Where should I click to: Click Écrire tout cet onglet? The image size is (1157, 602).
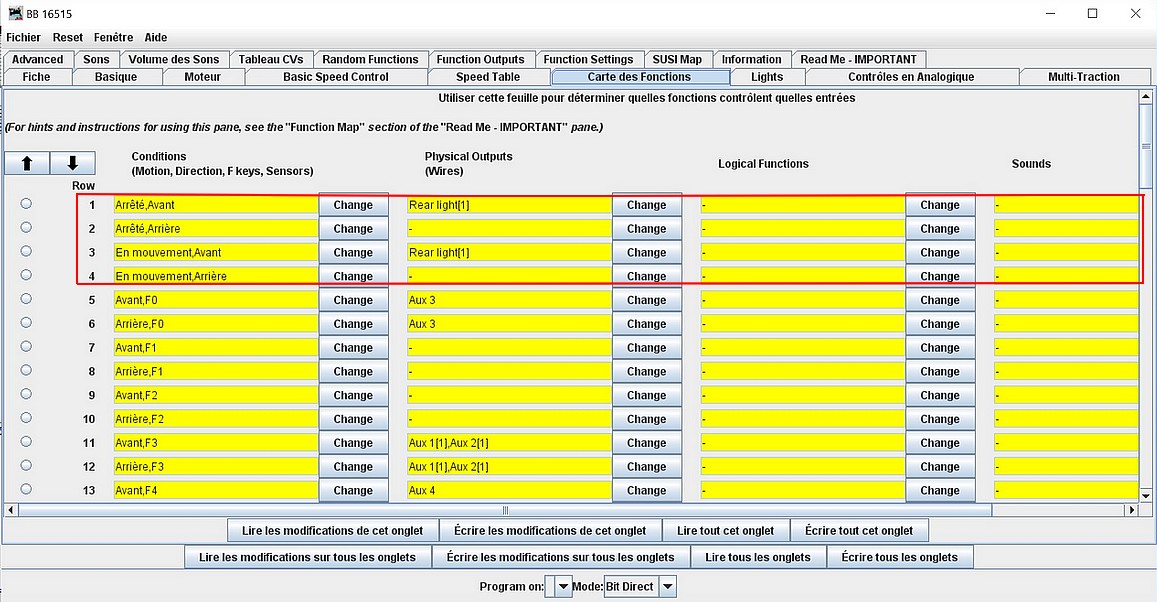[859, 530]
